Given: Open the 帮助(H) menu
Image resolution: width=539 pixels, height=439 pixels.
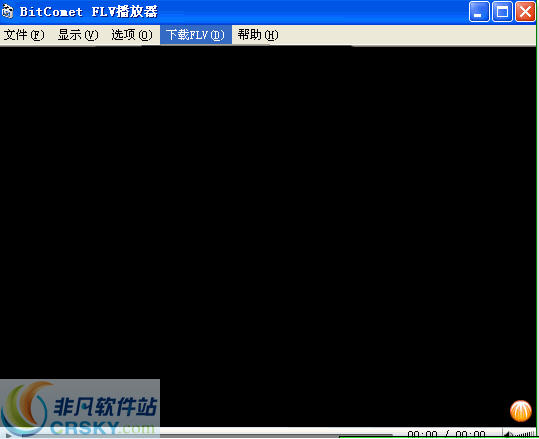Looking at the screenshot, I should pos(258,35).
